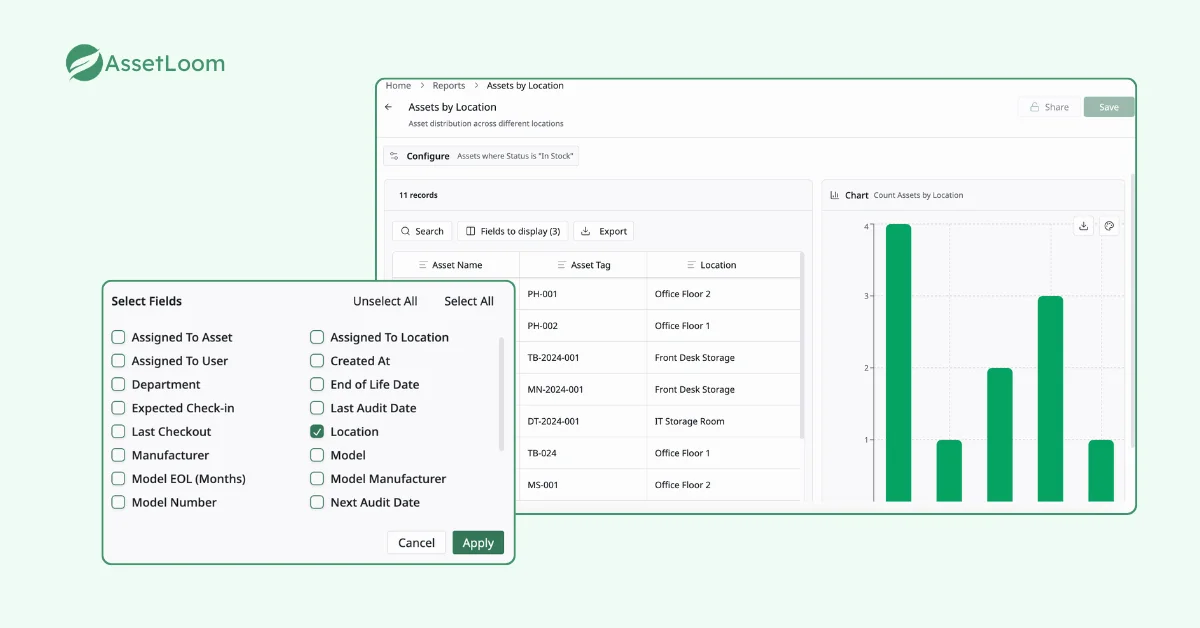Image resolution: width=1200 pixels, height=628 pixels.
Task: Check the Expected Check-in checkbox
Action: pyautogui.click(x=118, y=408)
